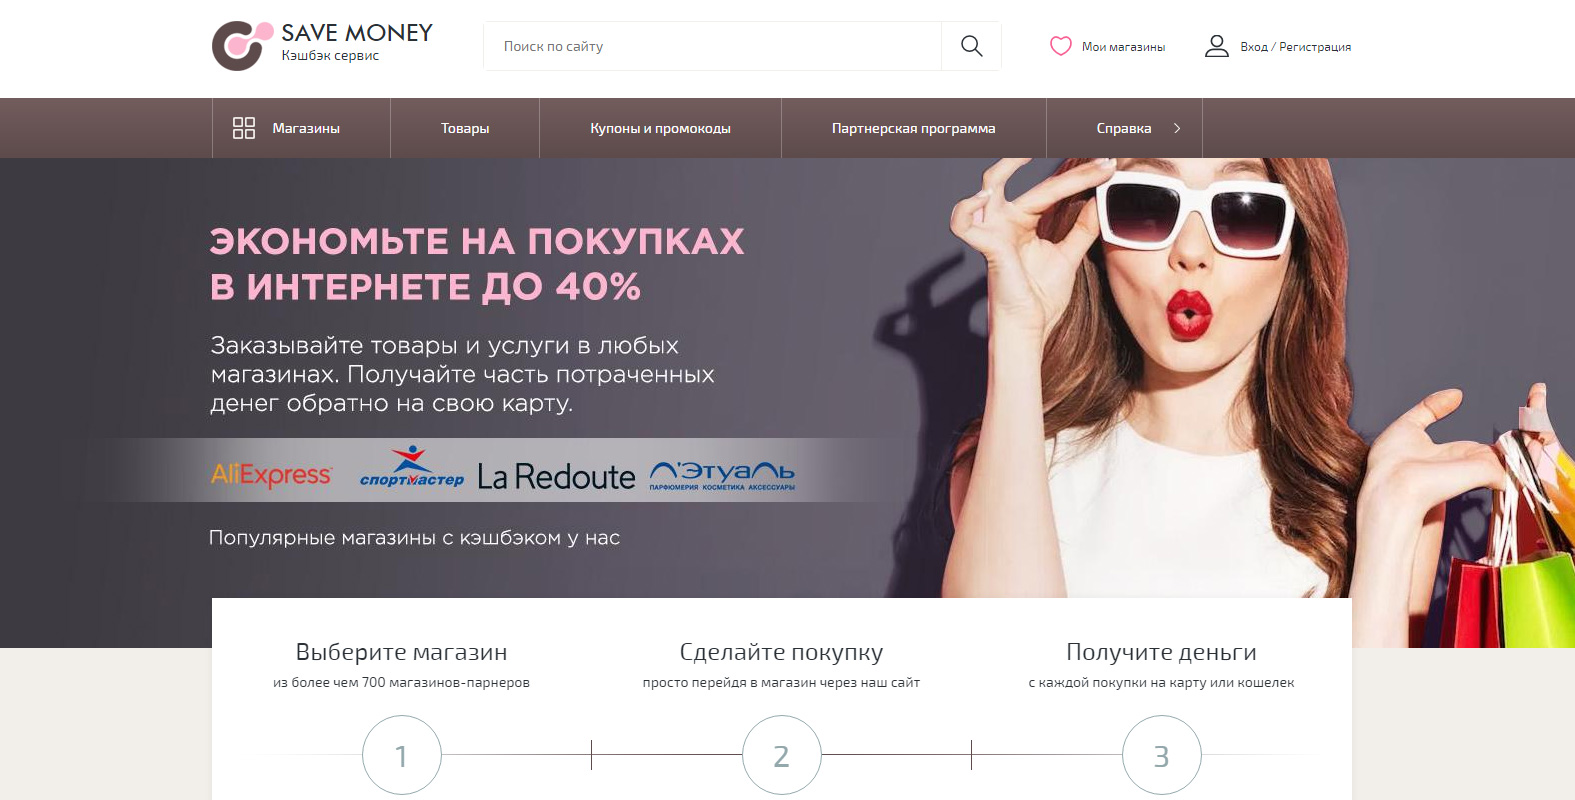
Task: Focus the Поиск по сайту search field
Action: point(712,46)
